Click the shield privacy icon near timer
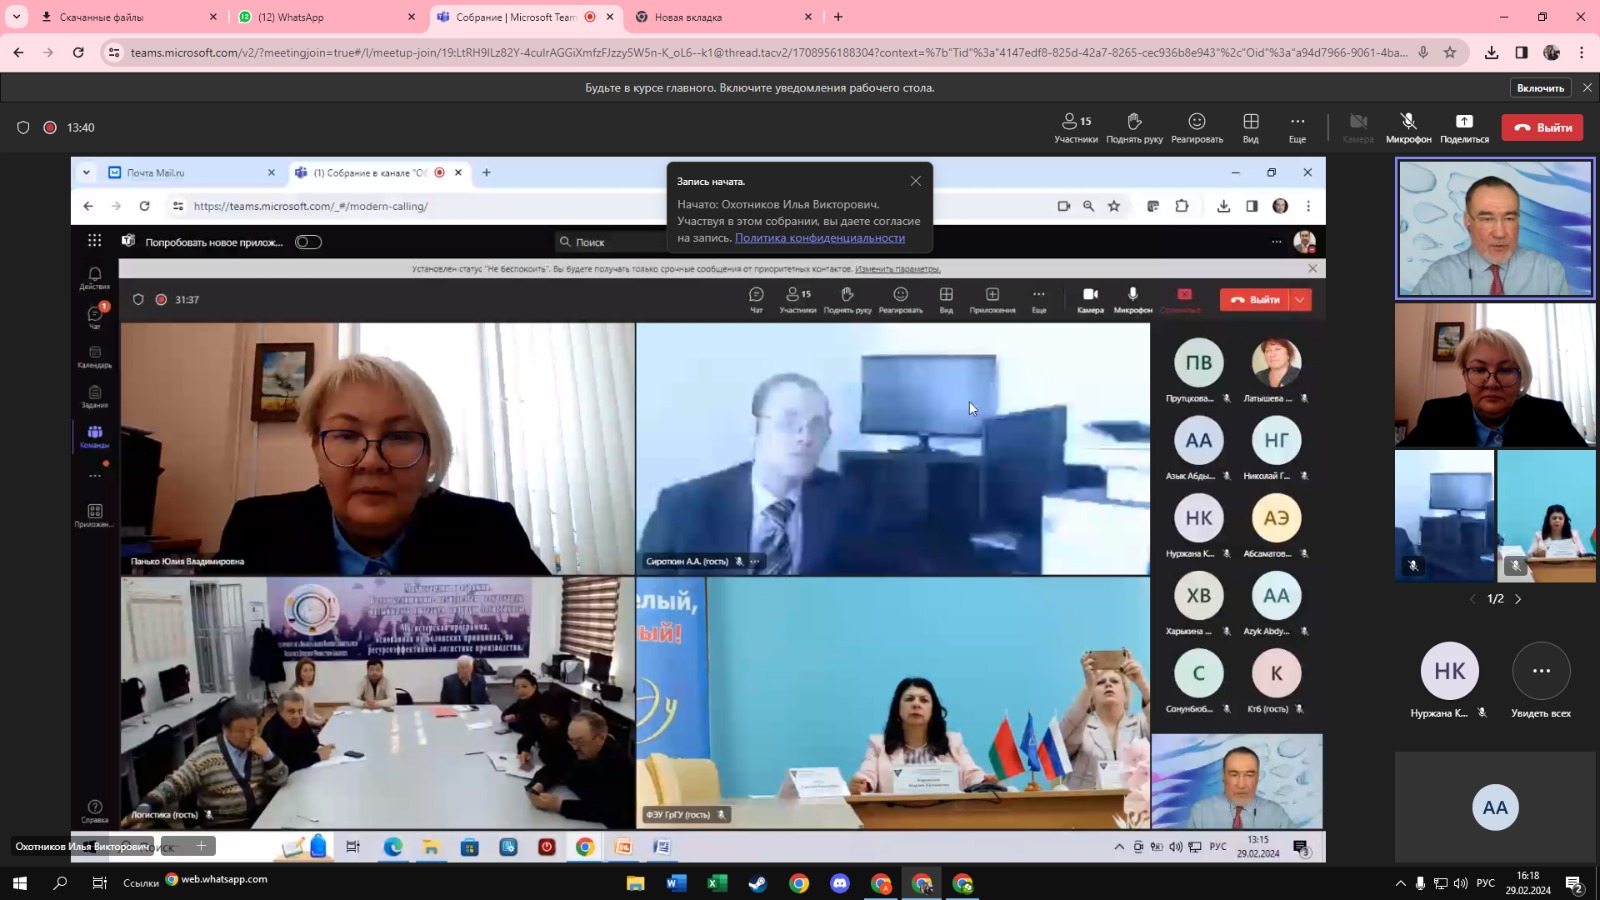The height and width of the screenshot is (900, 1600). click(23, 128)
